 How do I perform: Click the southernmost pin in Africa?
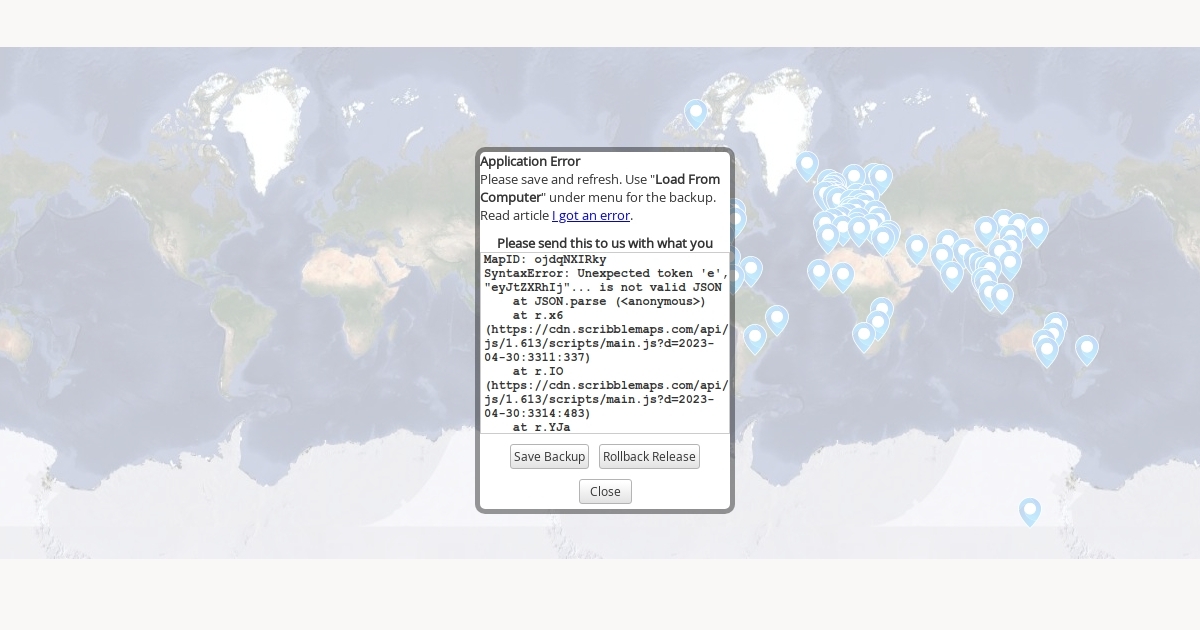click(864, 336)
